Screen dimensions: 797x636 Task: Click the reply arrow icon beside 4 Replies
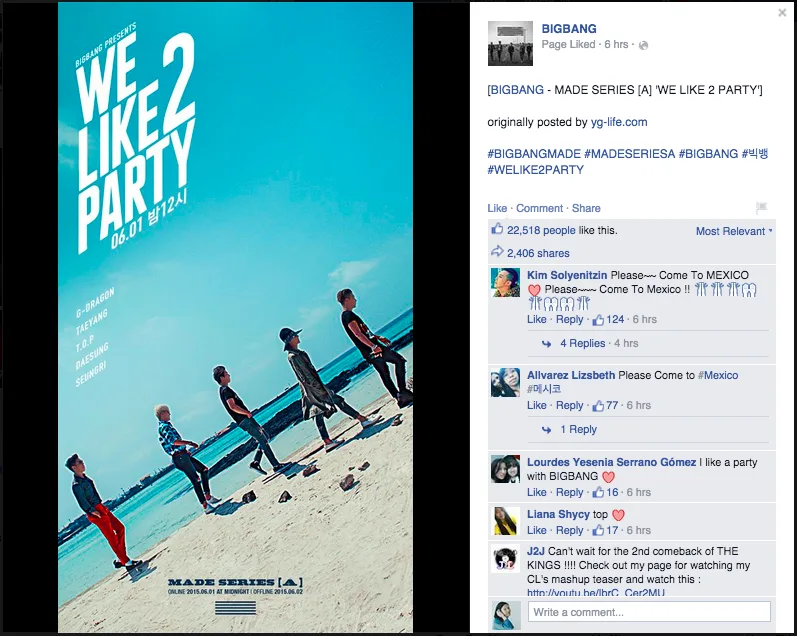click(546, 344)
